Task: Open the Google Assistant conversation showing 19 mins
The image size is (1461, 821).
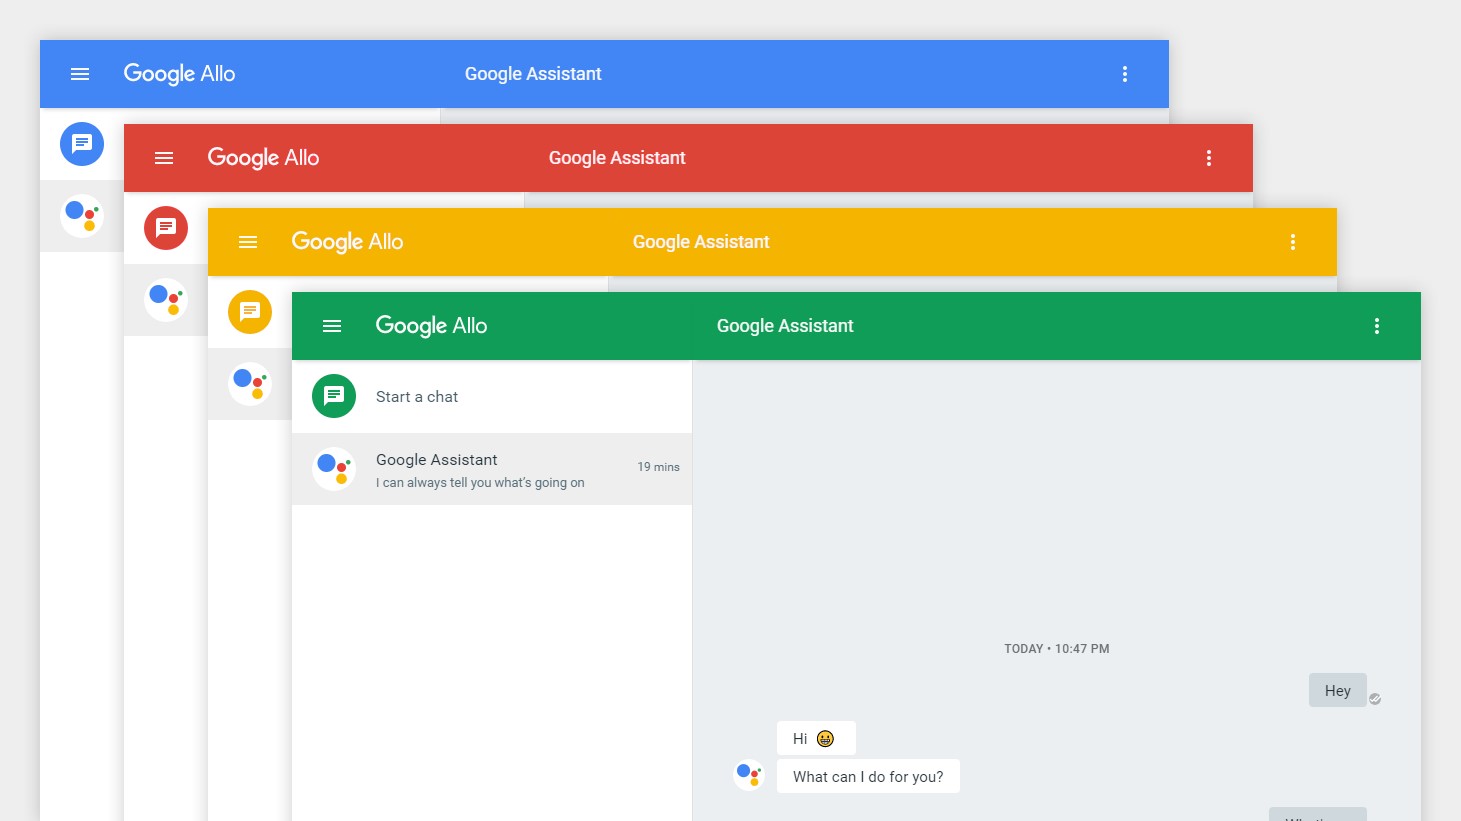Action: pos(491,469)
